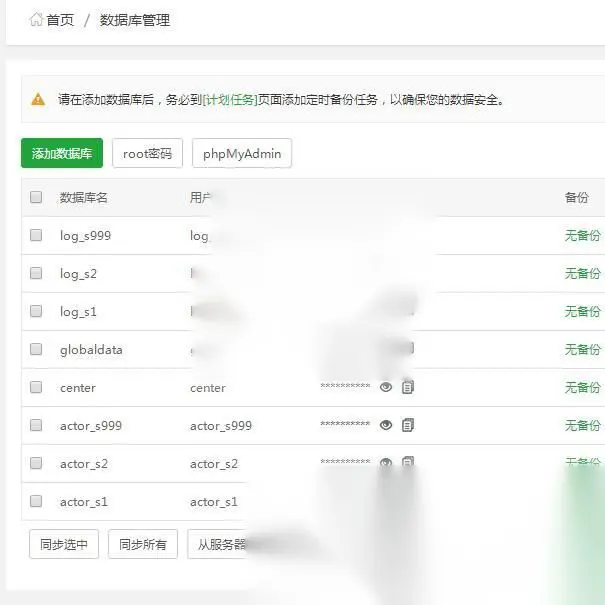The width and height of the screenshot is (605, 605).
Task: Select the log_s999 database name
Action: (x=85, y=236)
